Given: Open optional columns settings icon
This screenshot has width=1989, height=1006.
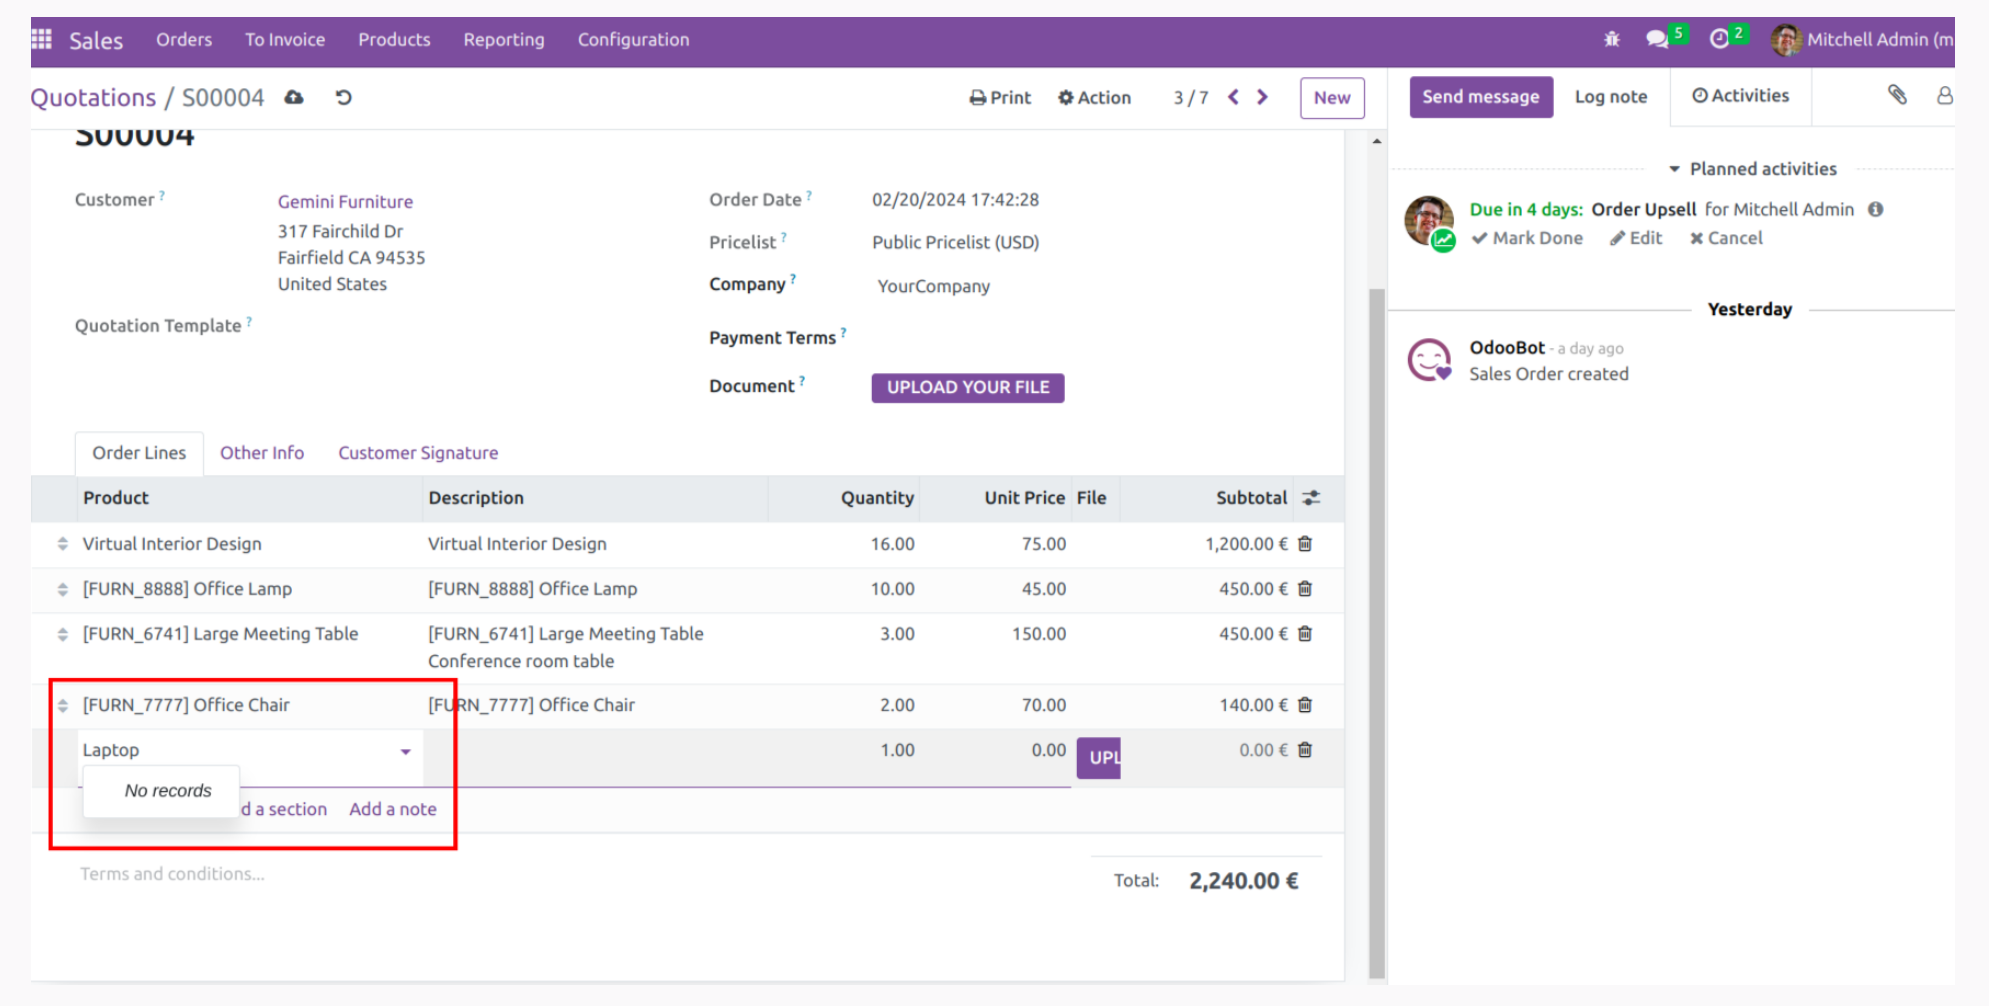Looking at the screenshot, I should point(1311,498).
